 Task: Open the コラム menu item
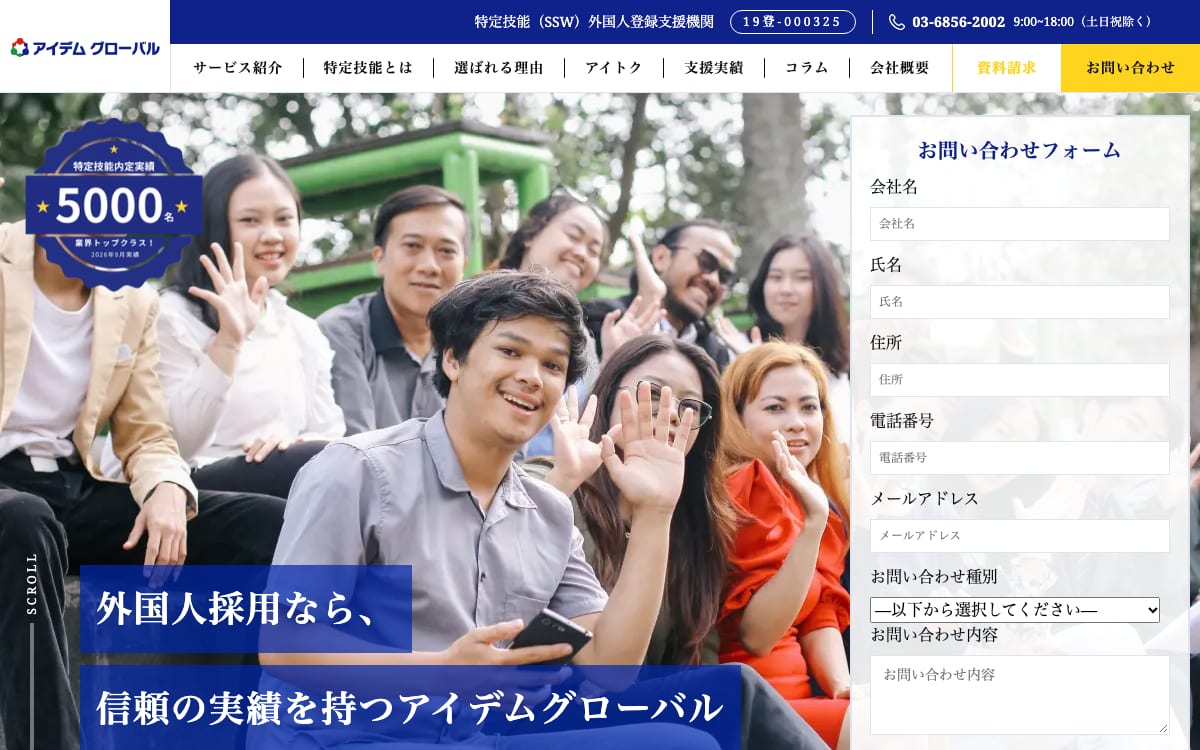807,68
